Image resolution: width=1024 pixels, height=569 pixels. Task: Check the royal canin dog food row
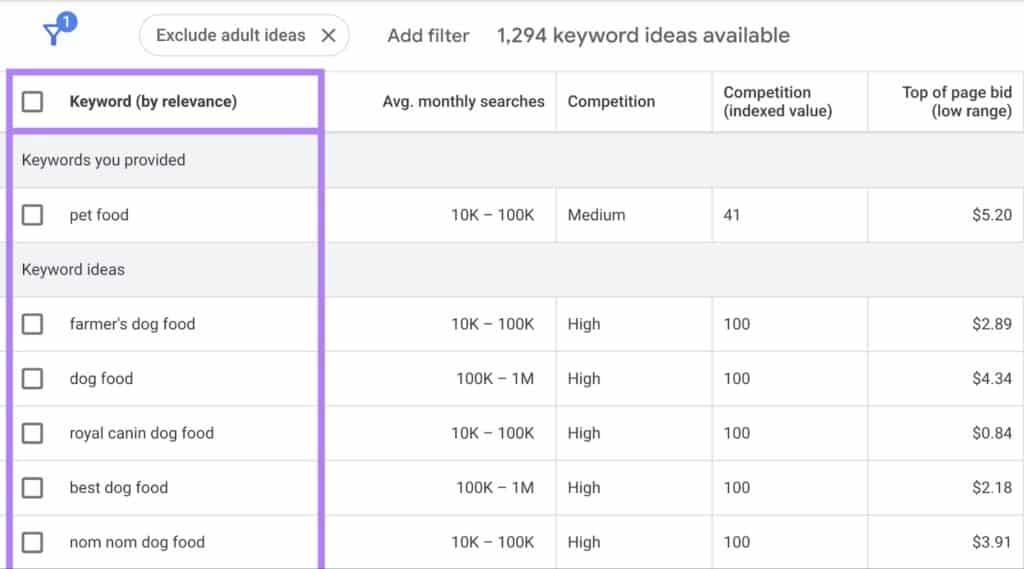point(33,433)
